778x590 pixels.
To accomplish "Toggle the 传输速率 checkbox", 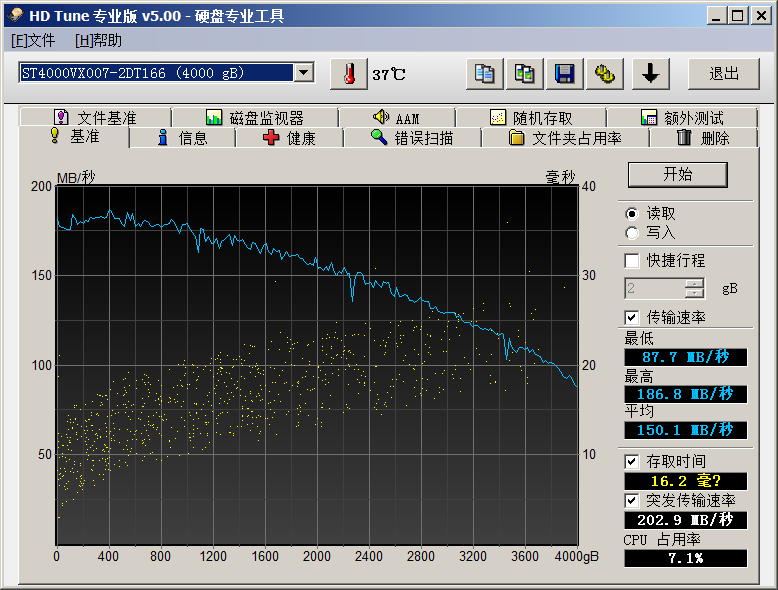I will point(632,317).
